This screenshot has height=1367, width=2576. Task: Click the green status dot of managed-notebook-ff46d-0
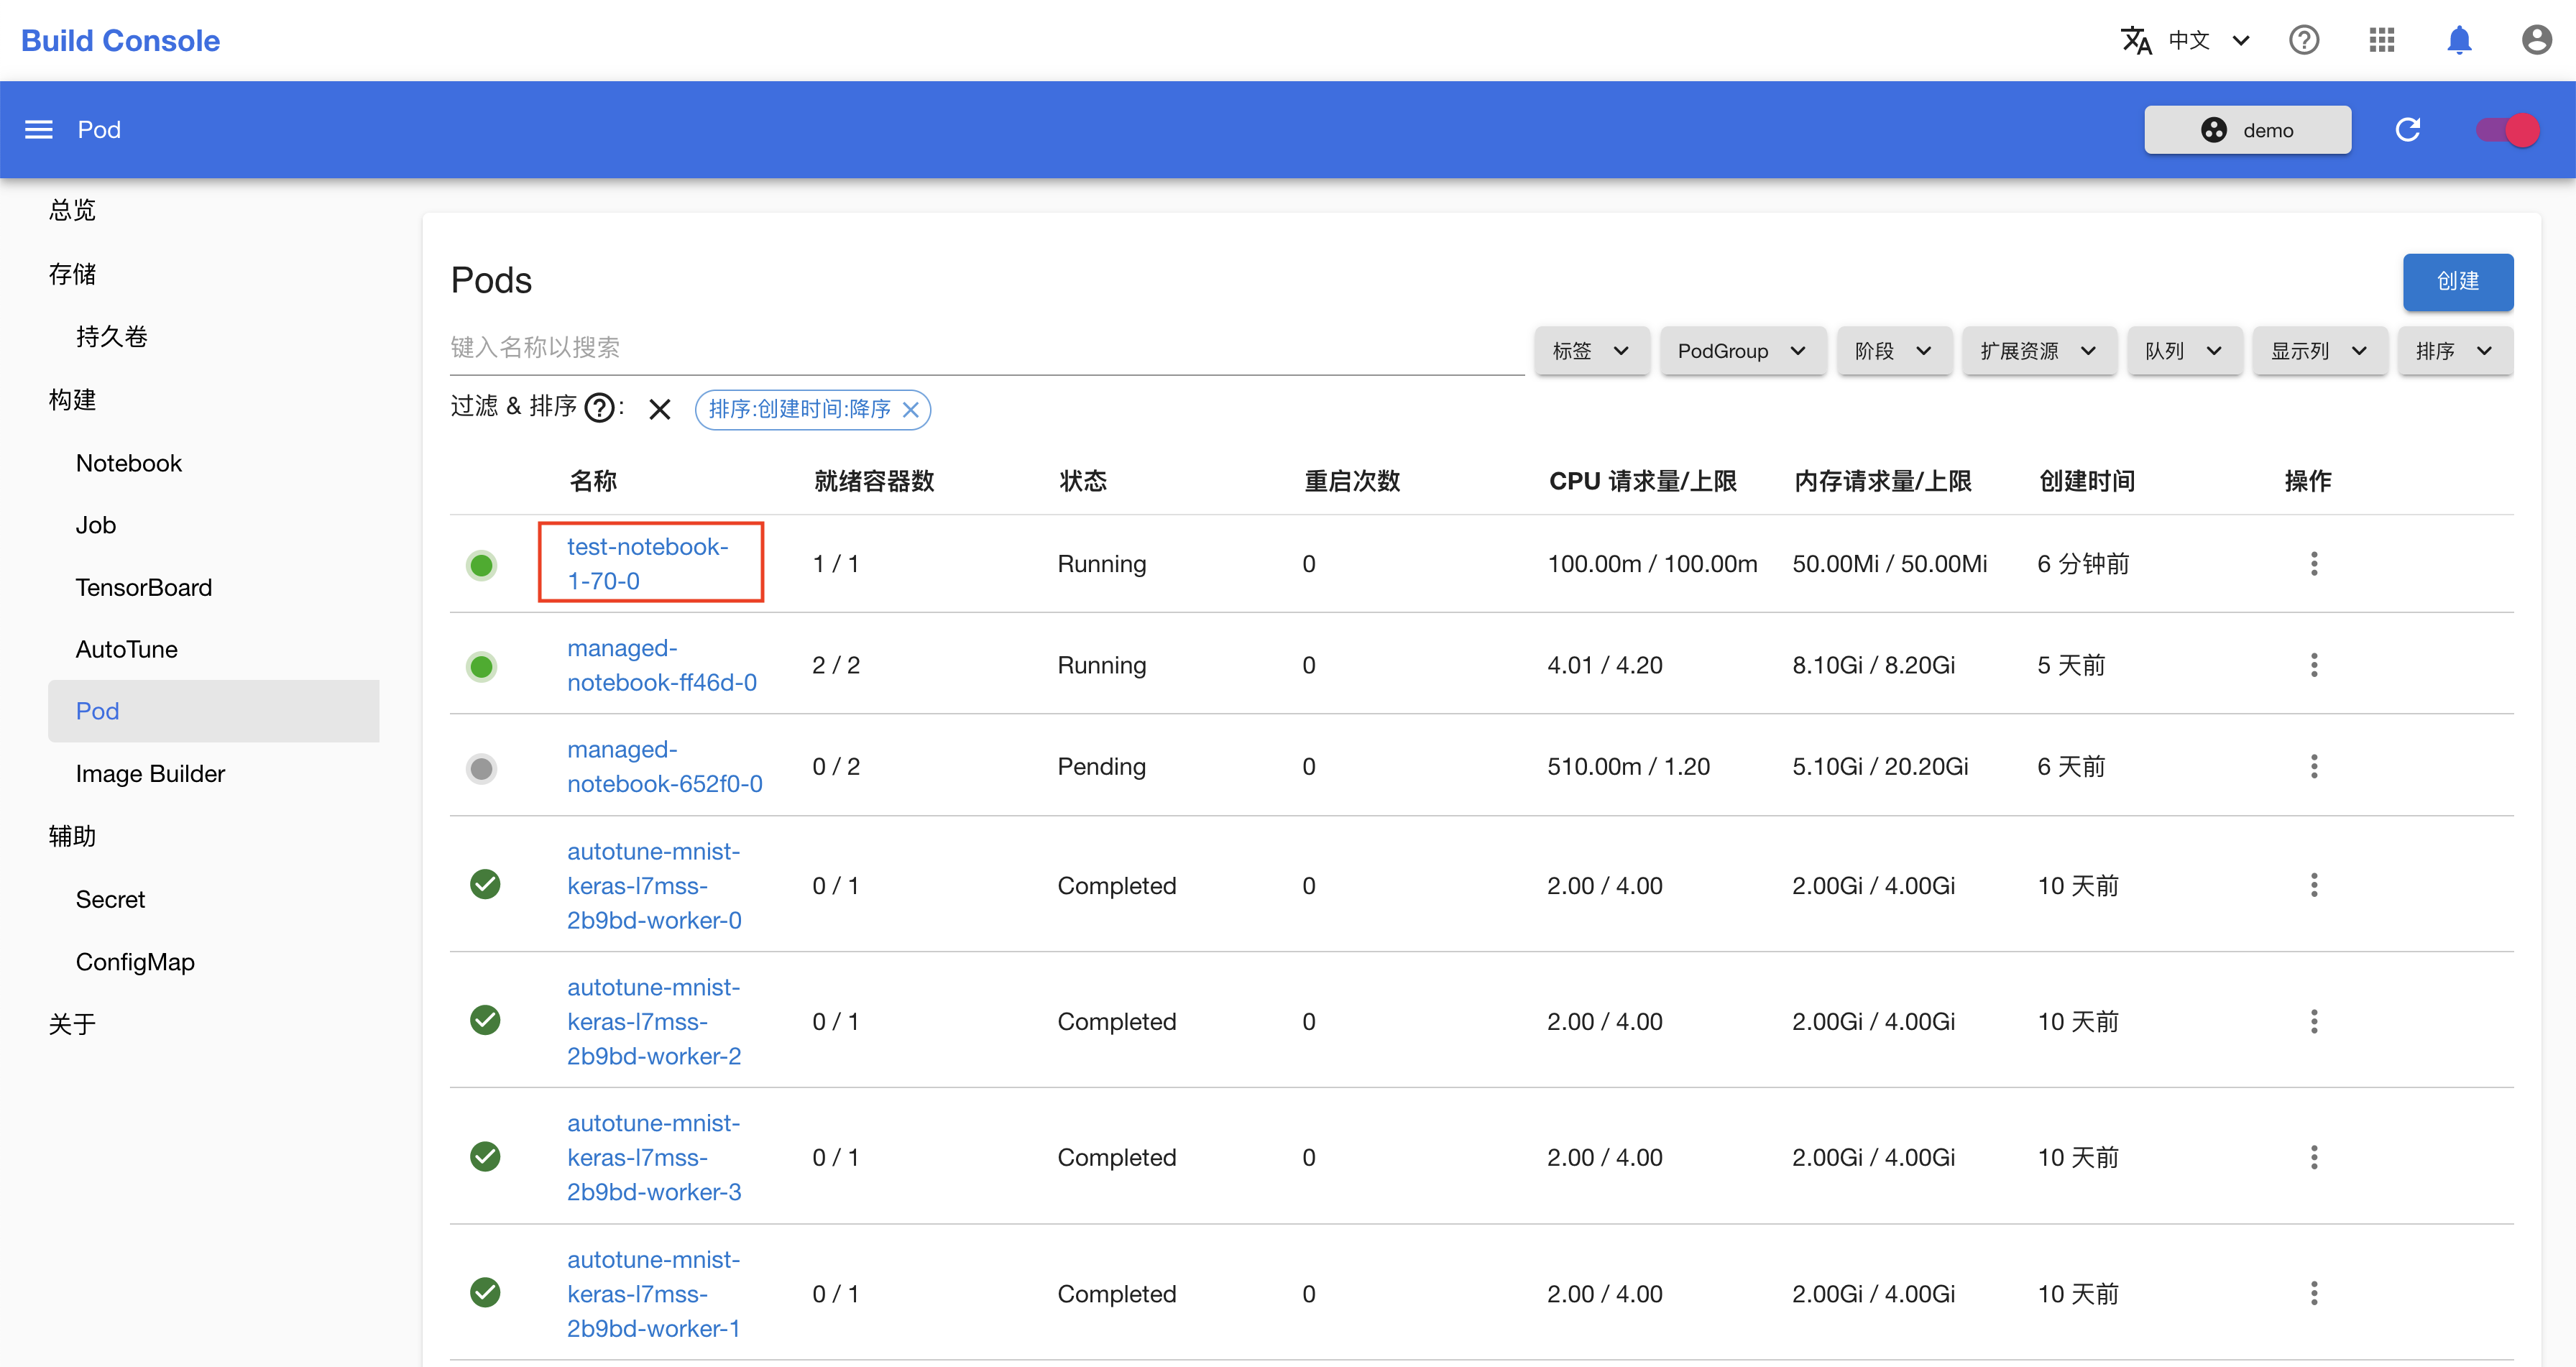[482, 666]
